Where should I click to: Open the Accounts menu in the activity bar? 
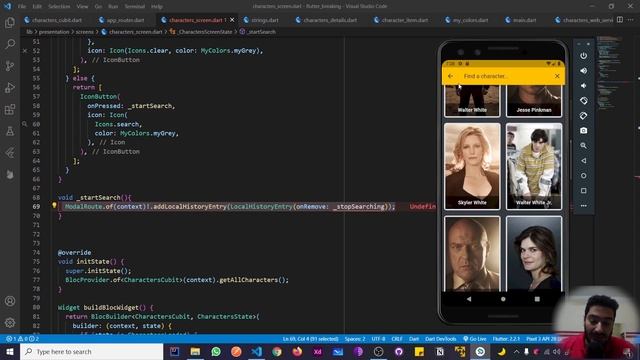point(10,301)
